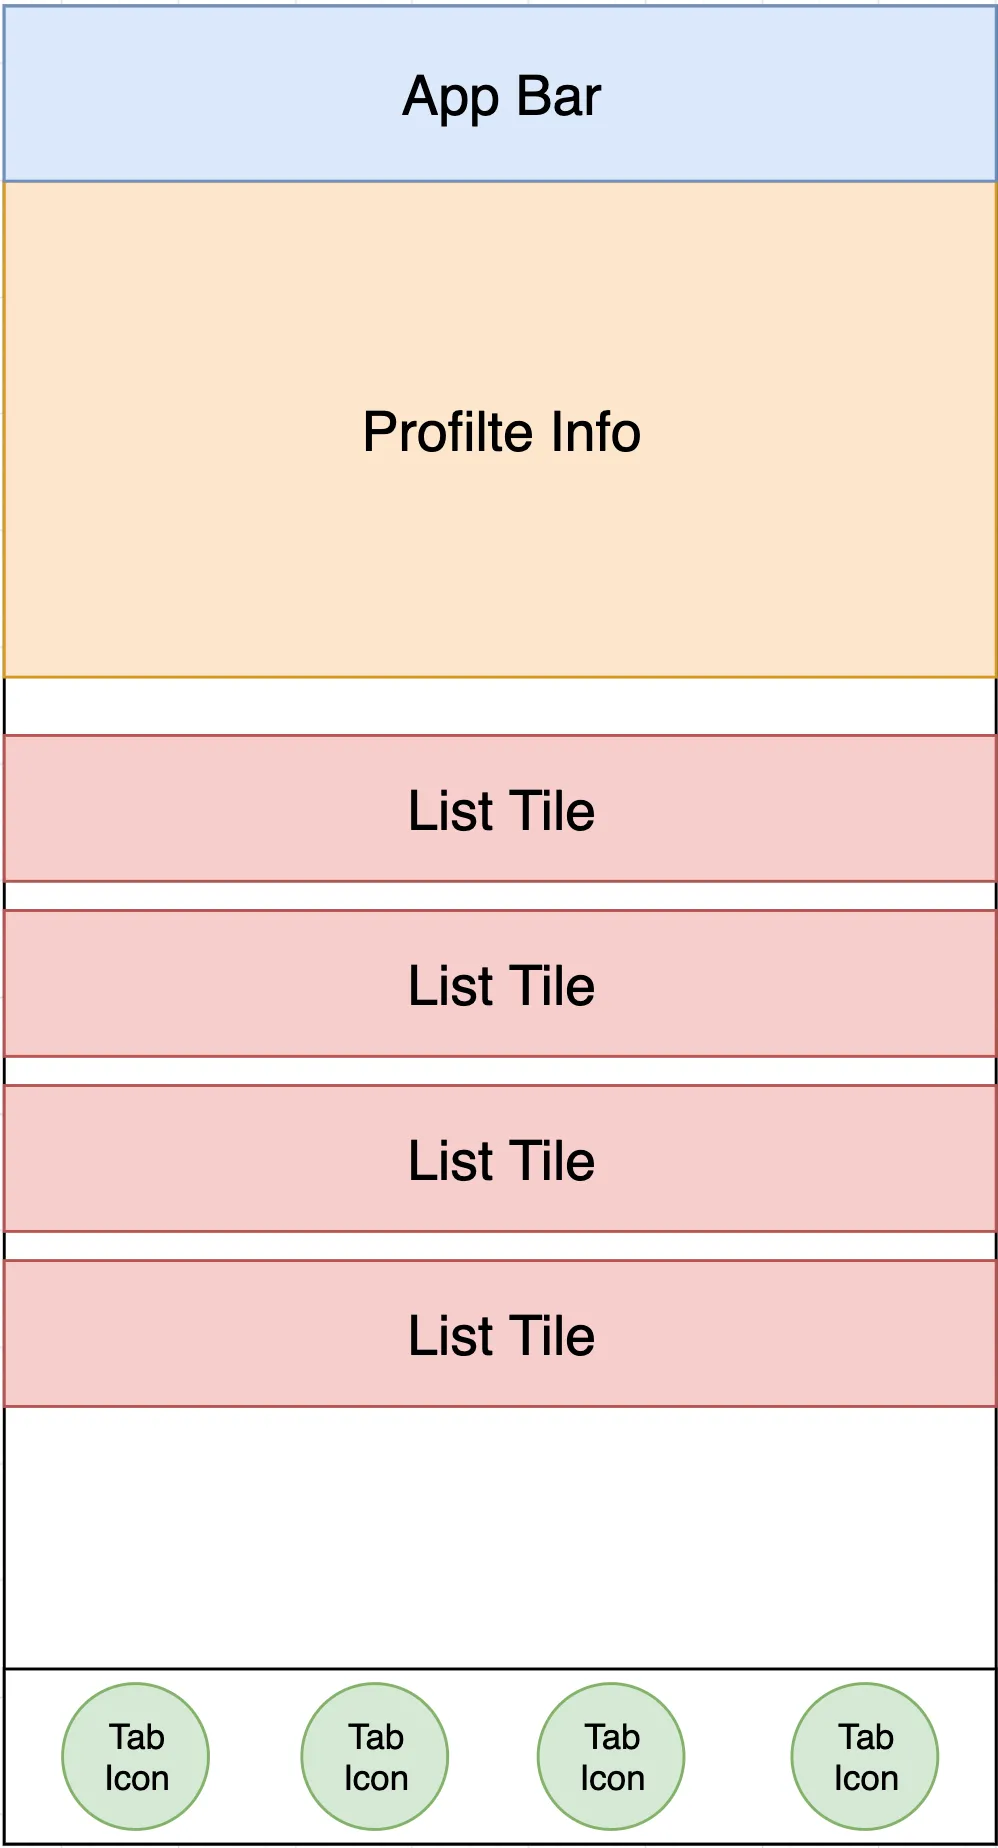Click tab bar space between first and second Tab Icons
998x1848 pixels.
255,1757
